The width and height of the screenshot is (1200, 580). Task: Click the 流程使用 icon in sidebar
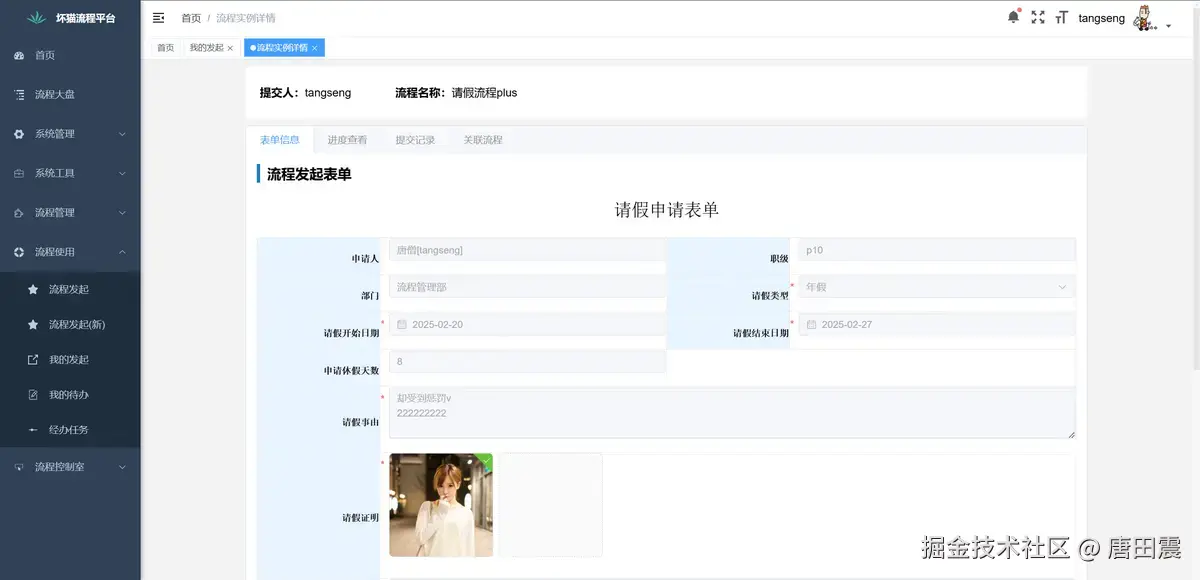click(19, 252)
